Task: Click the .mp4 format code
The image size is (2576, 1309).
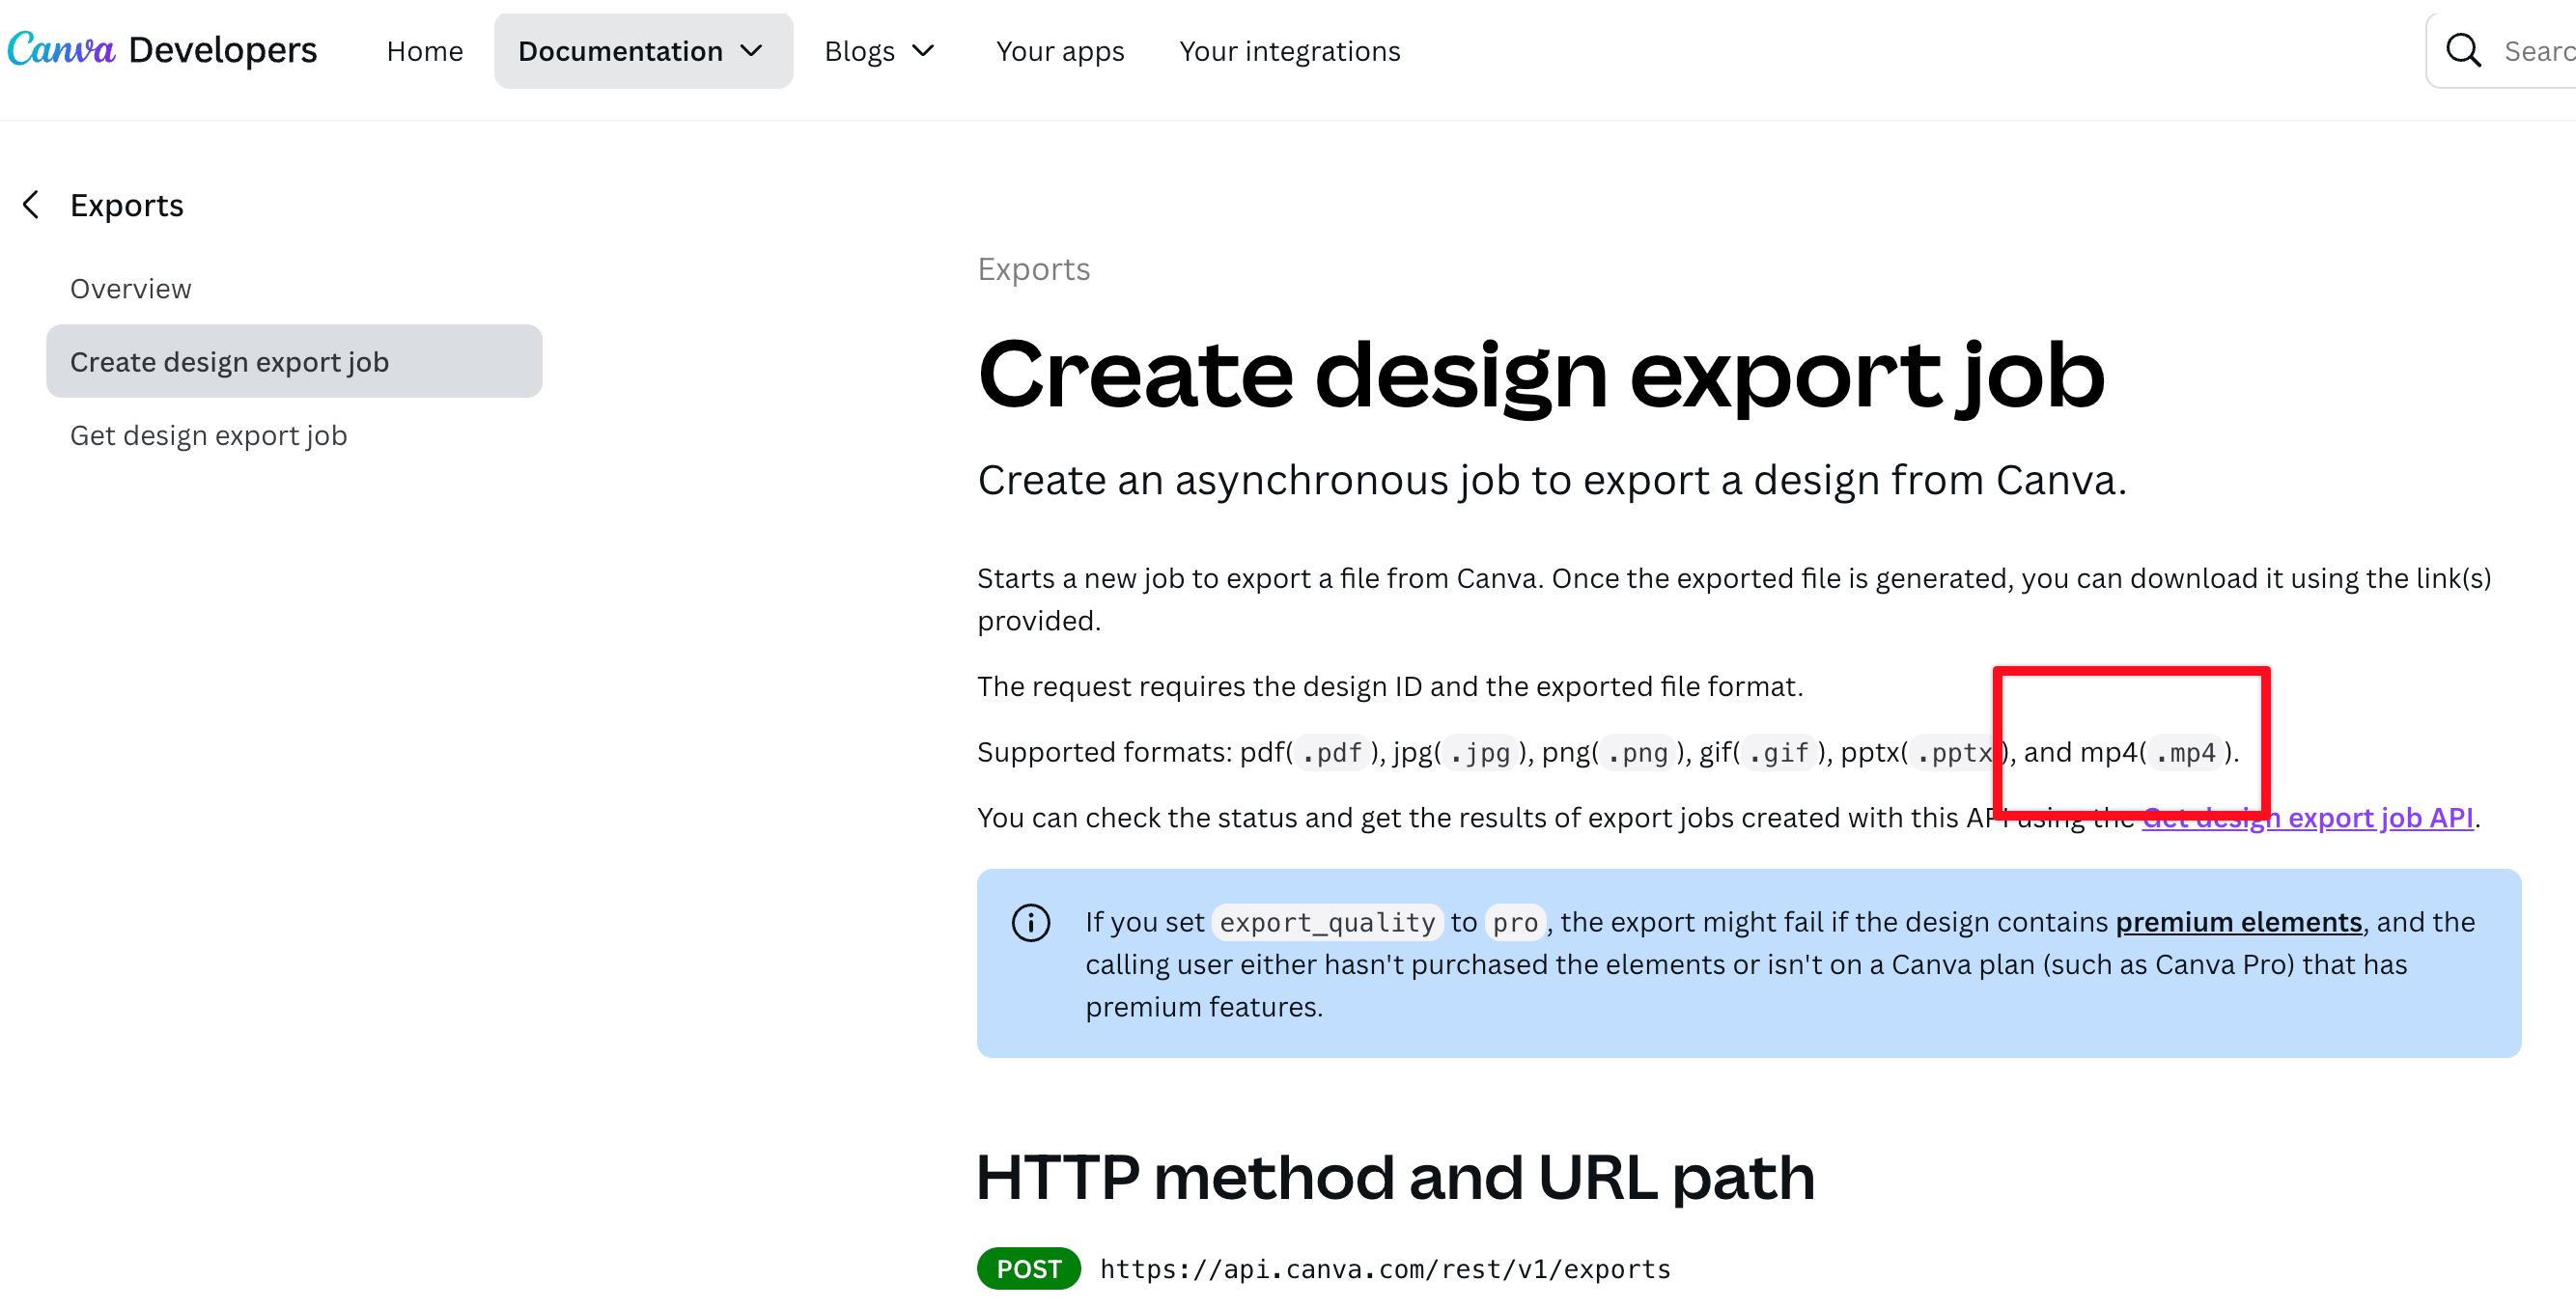Action: pyautogui.click(x=2185, y=753)
